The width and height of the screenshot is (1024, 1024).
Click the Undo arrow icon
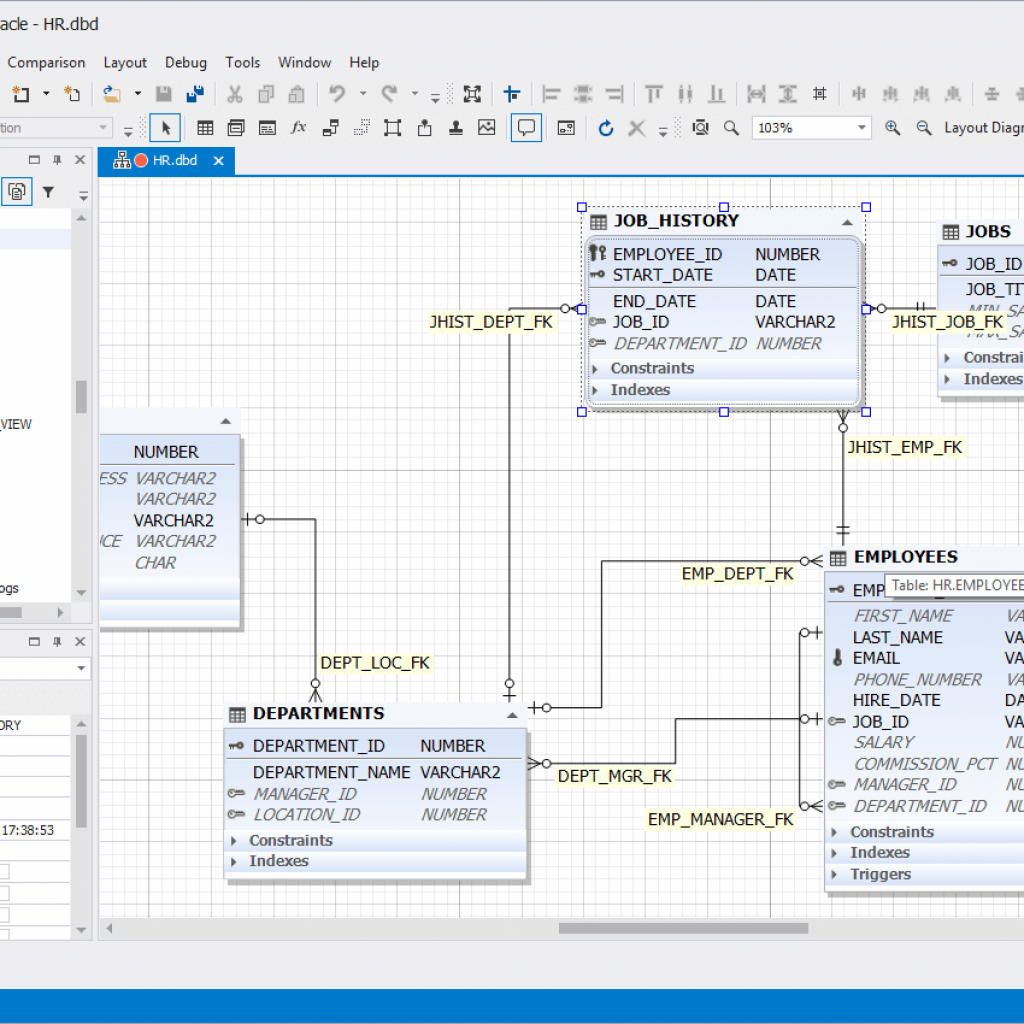click(337, 94)
